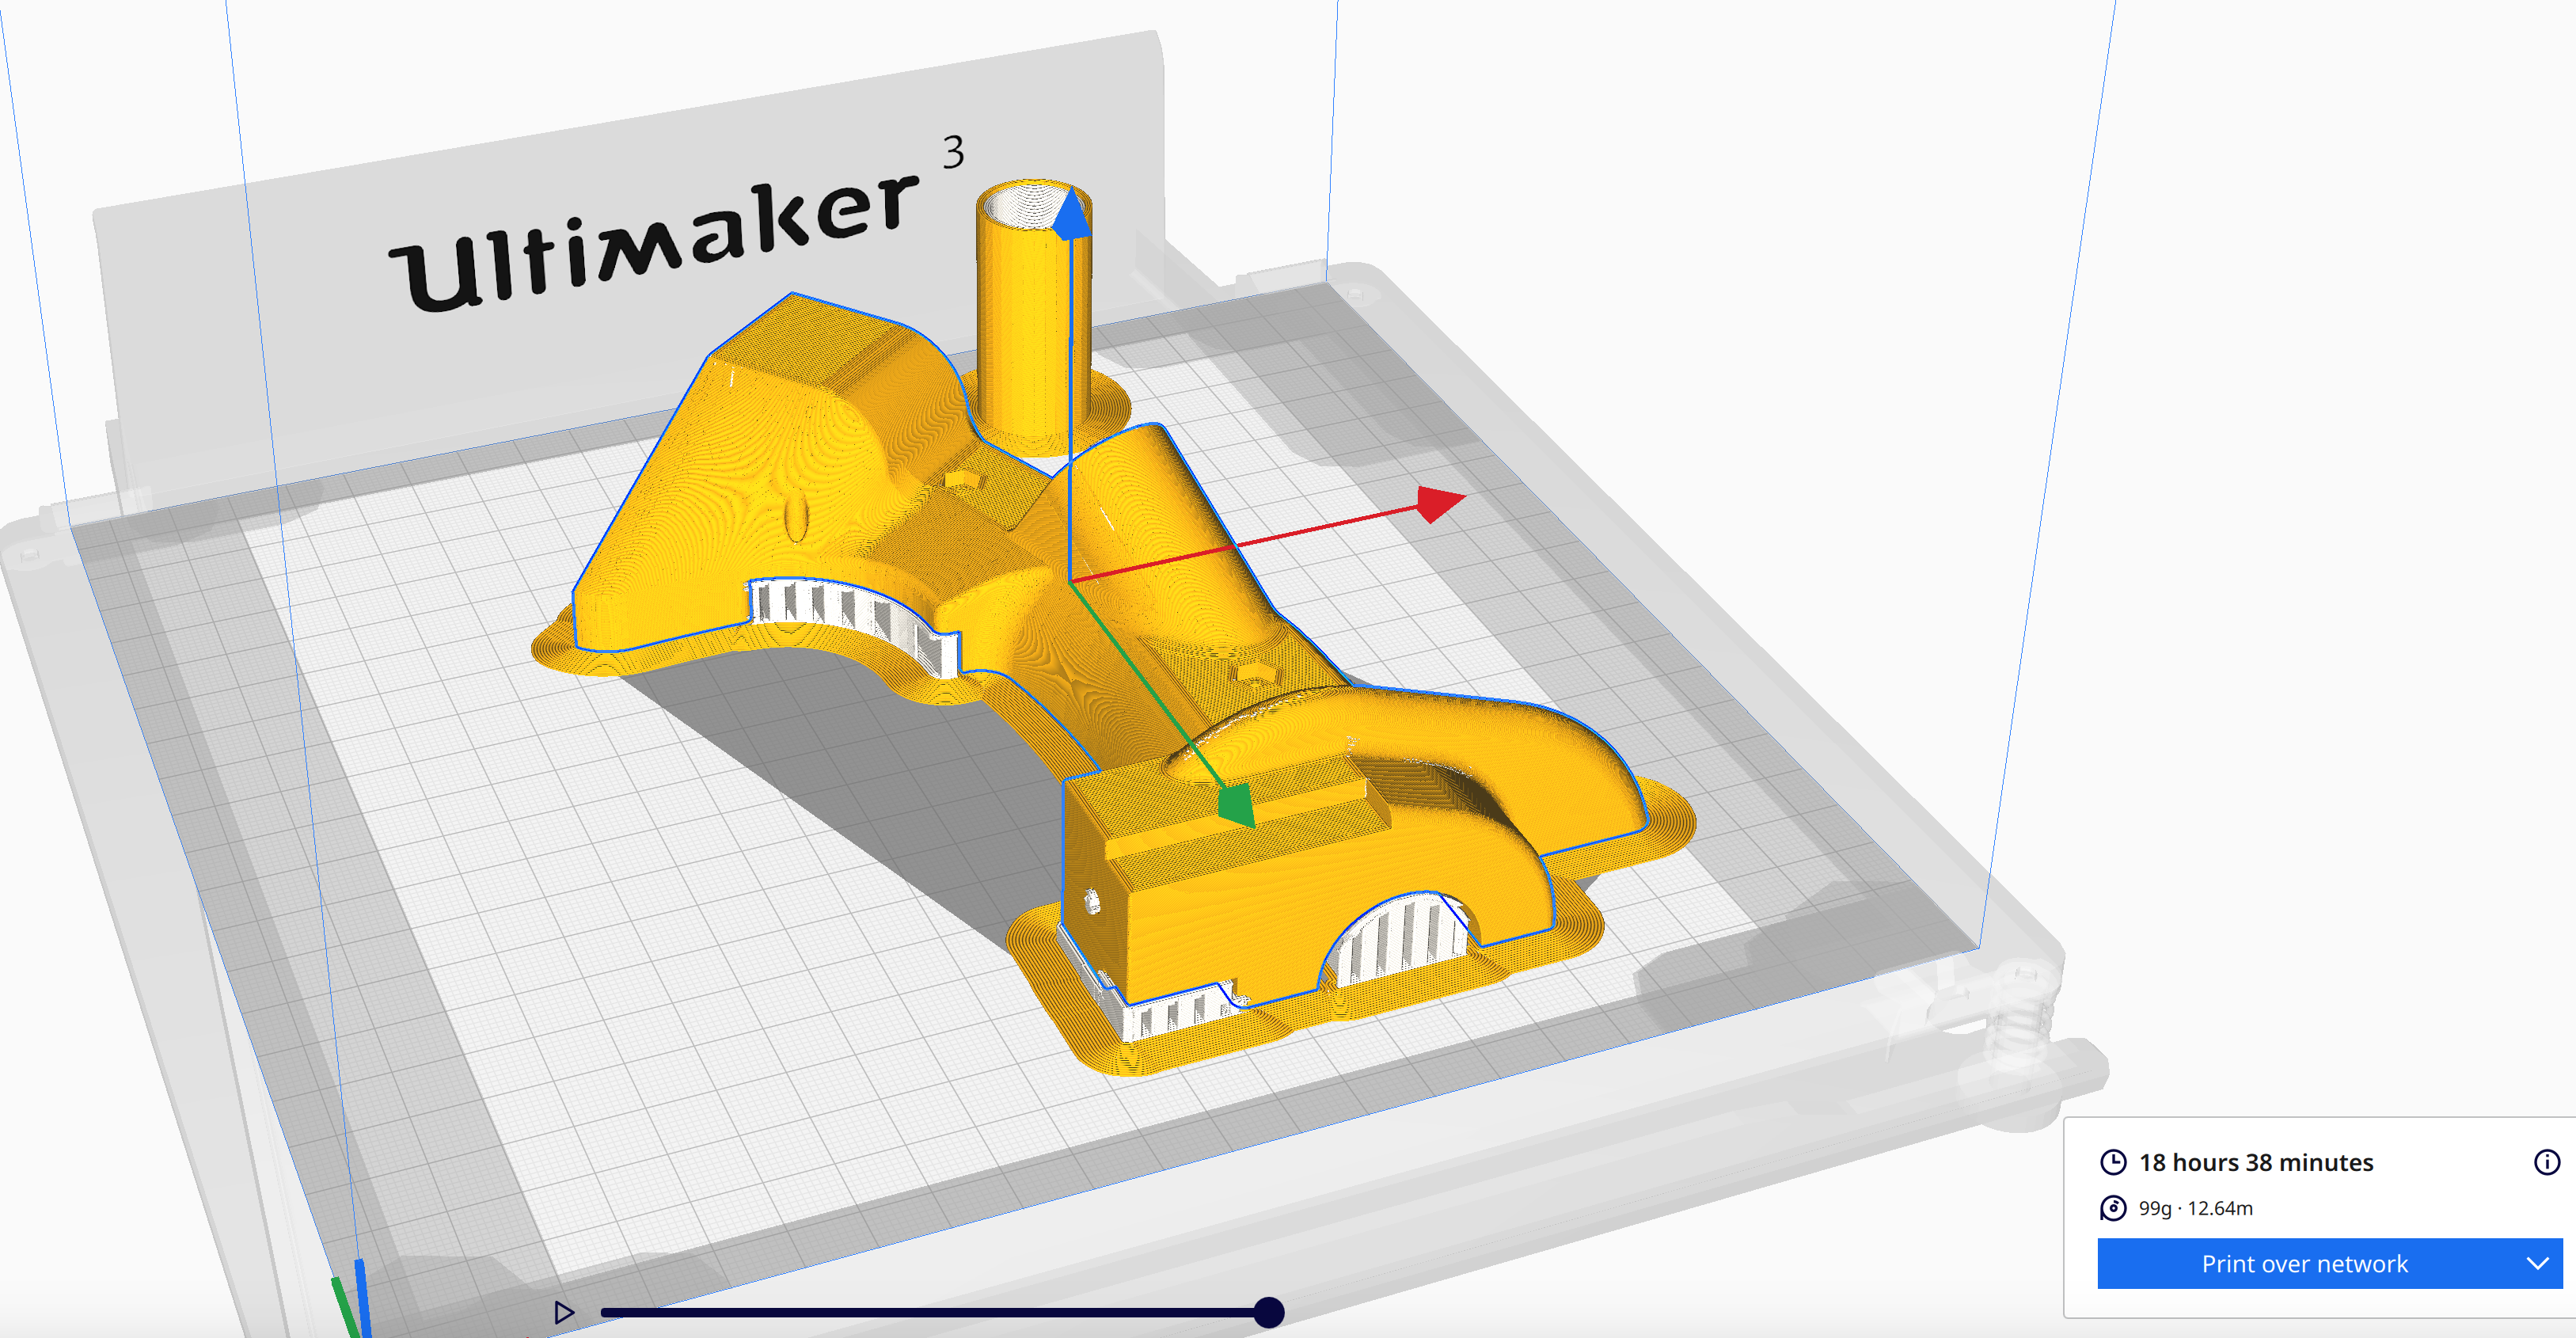This screenshot has width=2576, height=1338.
Task: Click the Print over network button
Action: tap(2304, 1264)
